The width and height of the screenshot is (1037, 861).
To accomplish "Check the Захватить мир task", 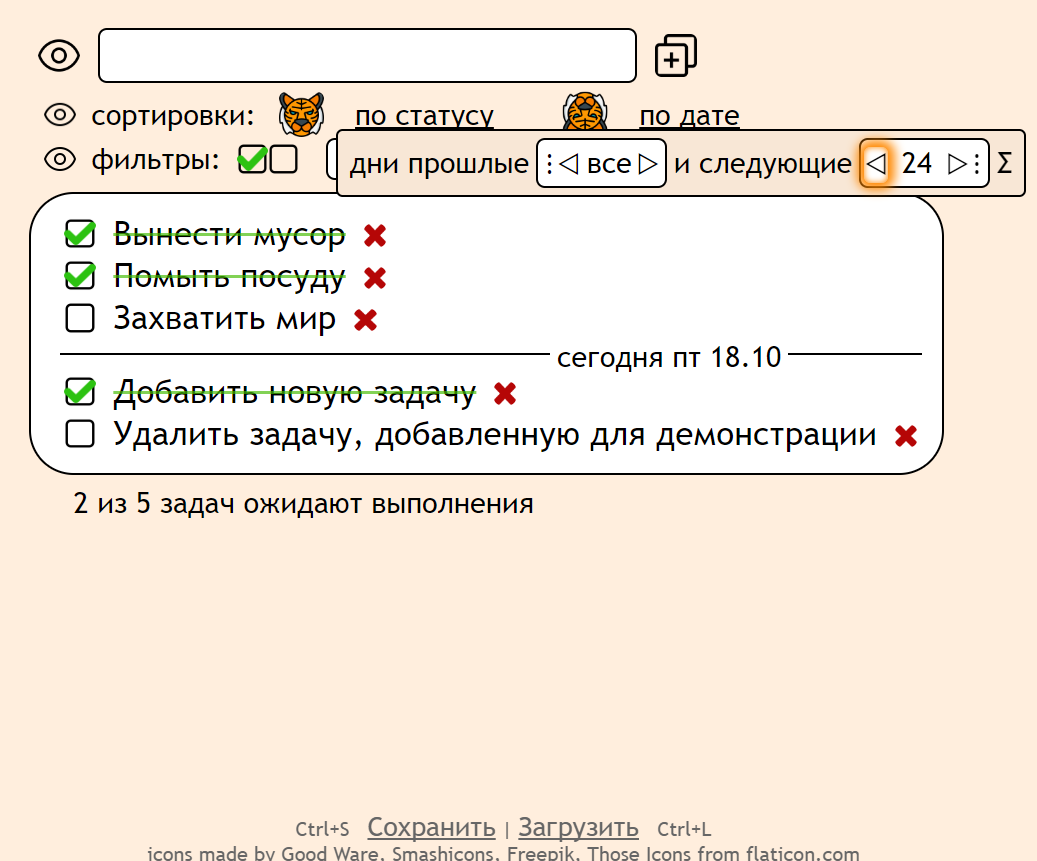I will click(x=80, y=318).
